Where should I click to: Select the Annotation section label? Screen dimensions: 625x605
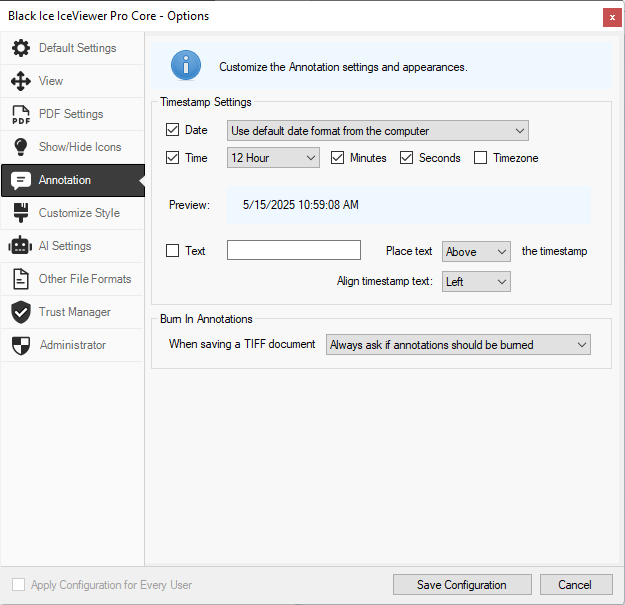[x=65, y=180]
